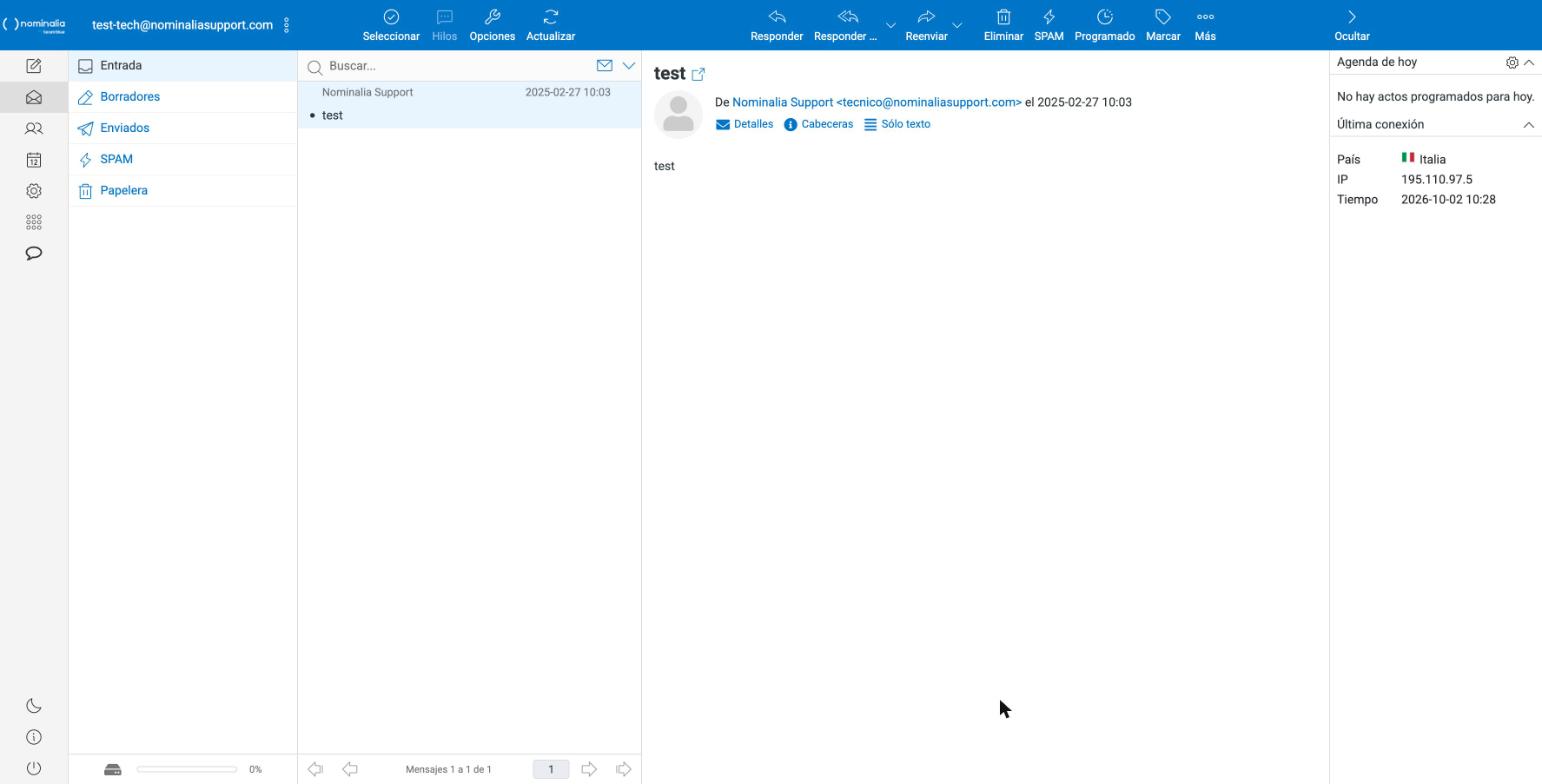This screenshot has width=1542, height=784.
Task: Click the Seleccionar toolbar button
Action: click(391, 25)
